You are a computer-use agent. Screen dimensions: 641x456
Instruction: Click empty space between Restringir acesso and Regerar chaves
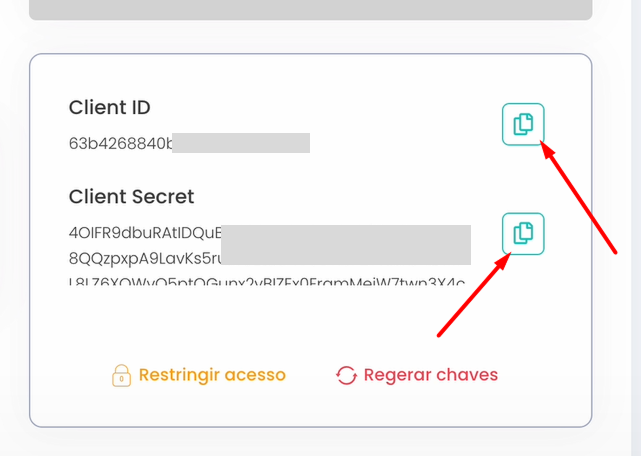coord(310,376)
